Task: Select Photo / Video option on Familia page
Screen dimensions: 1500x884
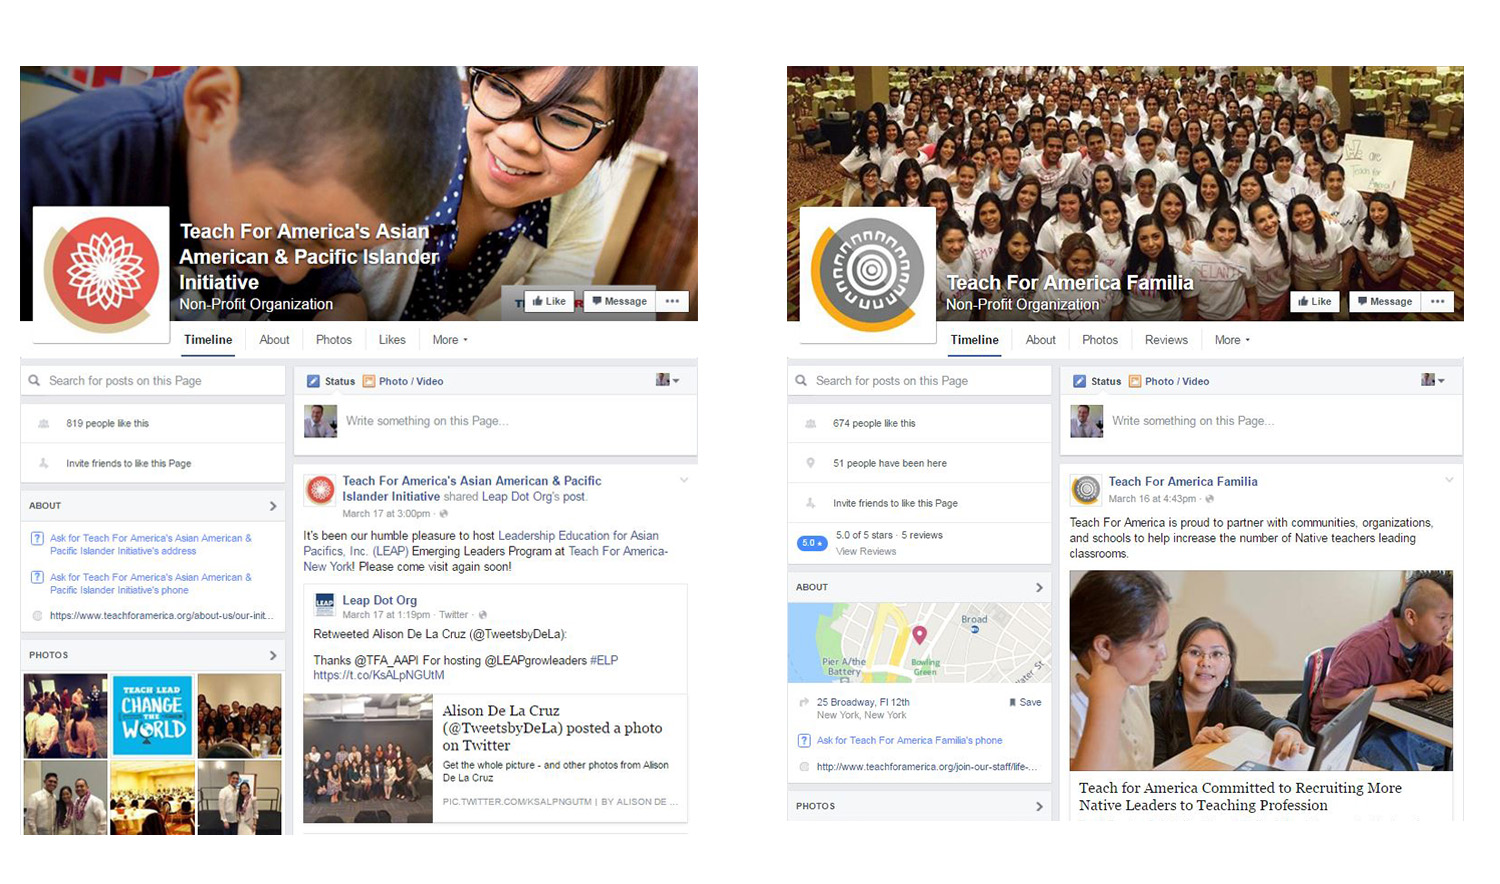Action: [1169, 381]
